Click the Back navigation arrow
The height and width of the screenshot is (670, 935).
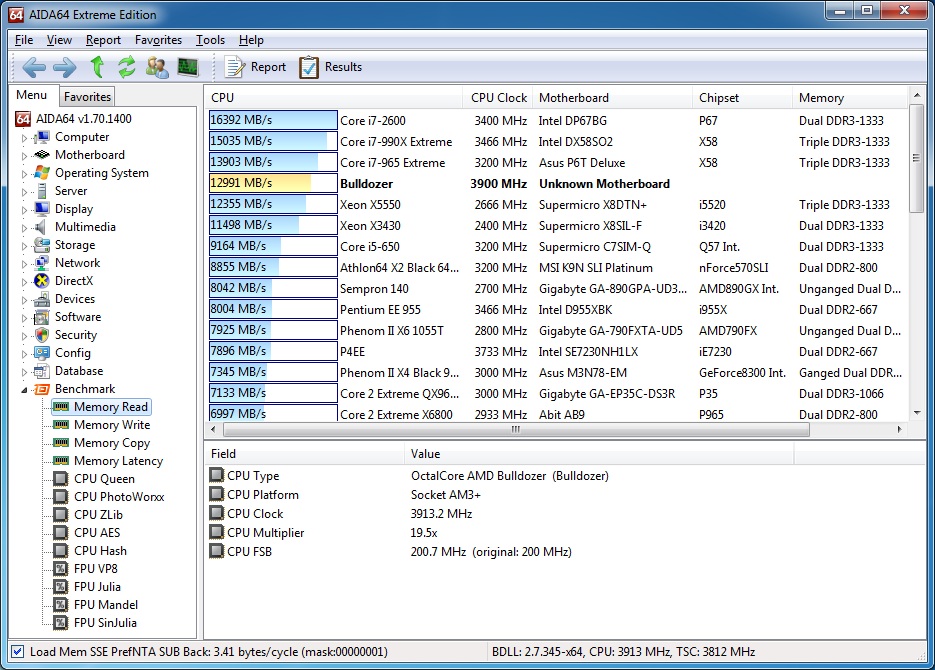(33, 67)
